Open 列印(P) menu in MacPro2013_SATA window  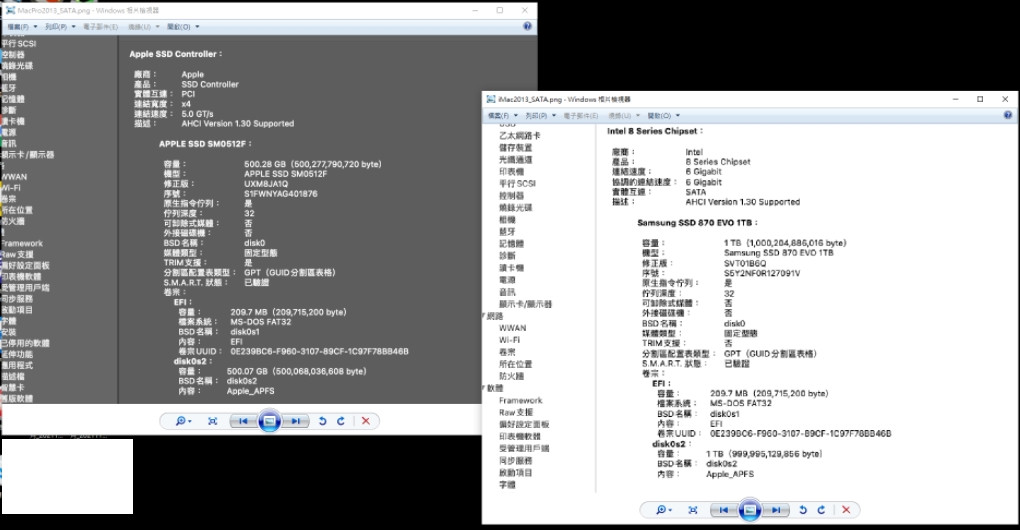point(60,27)
